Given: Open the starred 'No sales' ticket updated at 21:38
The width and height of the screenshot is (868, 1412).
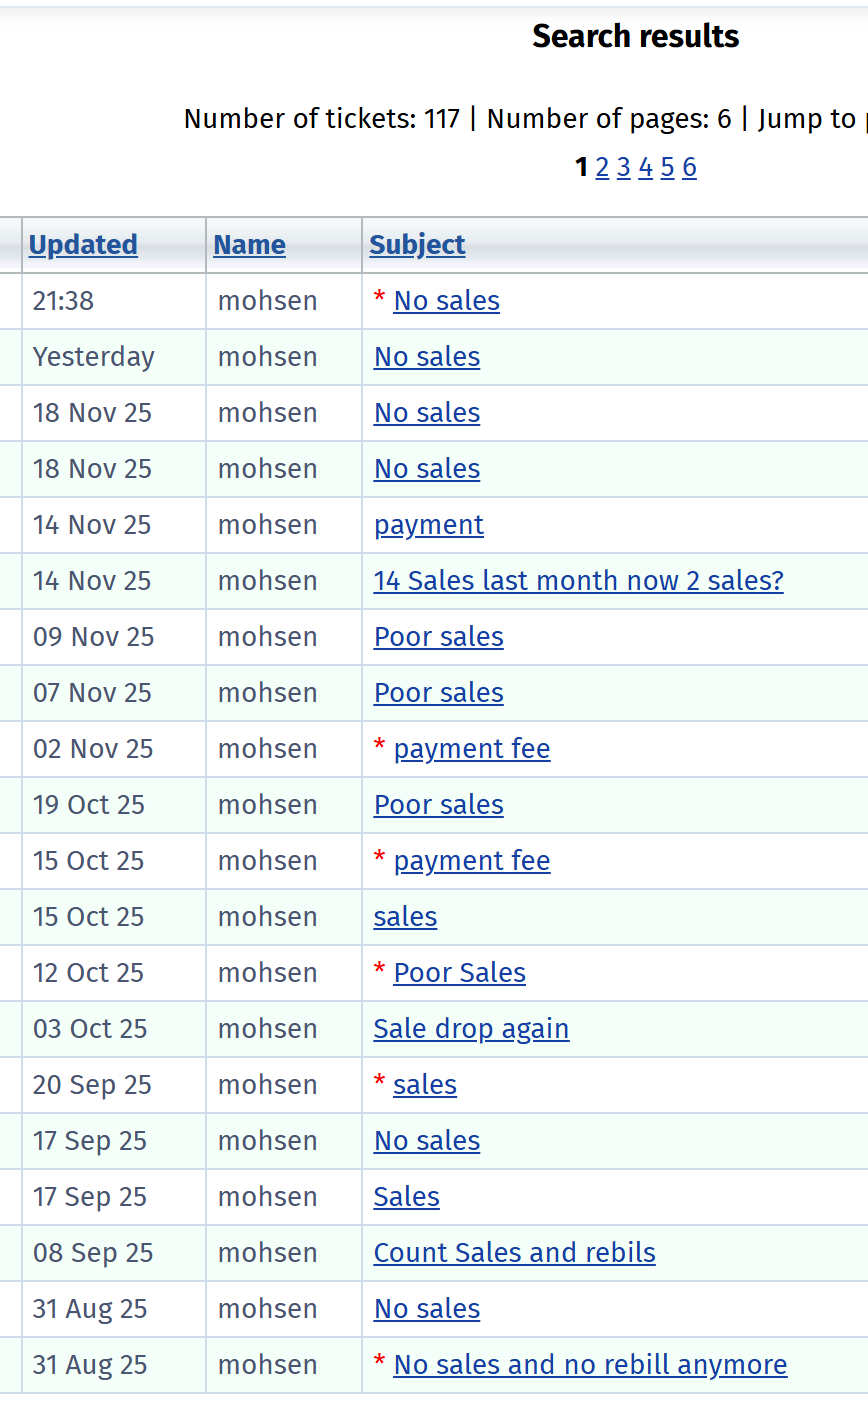Looking at the screenshot, I should click(447, 301).
